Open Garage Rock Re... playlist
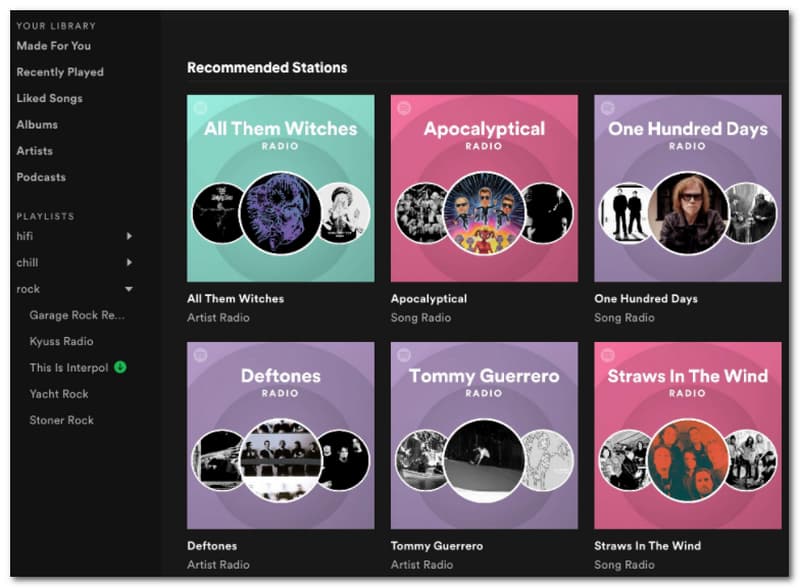This screenshot has width=800, height=588. coord(77,315)
